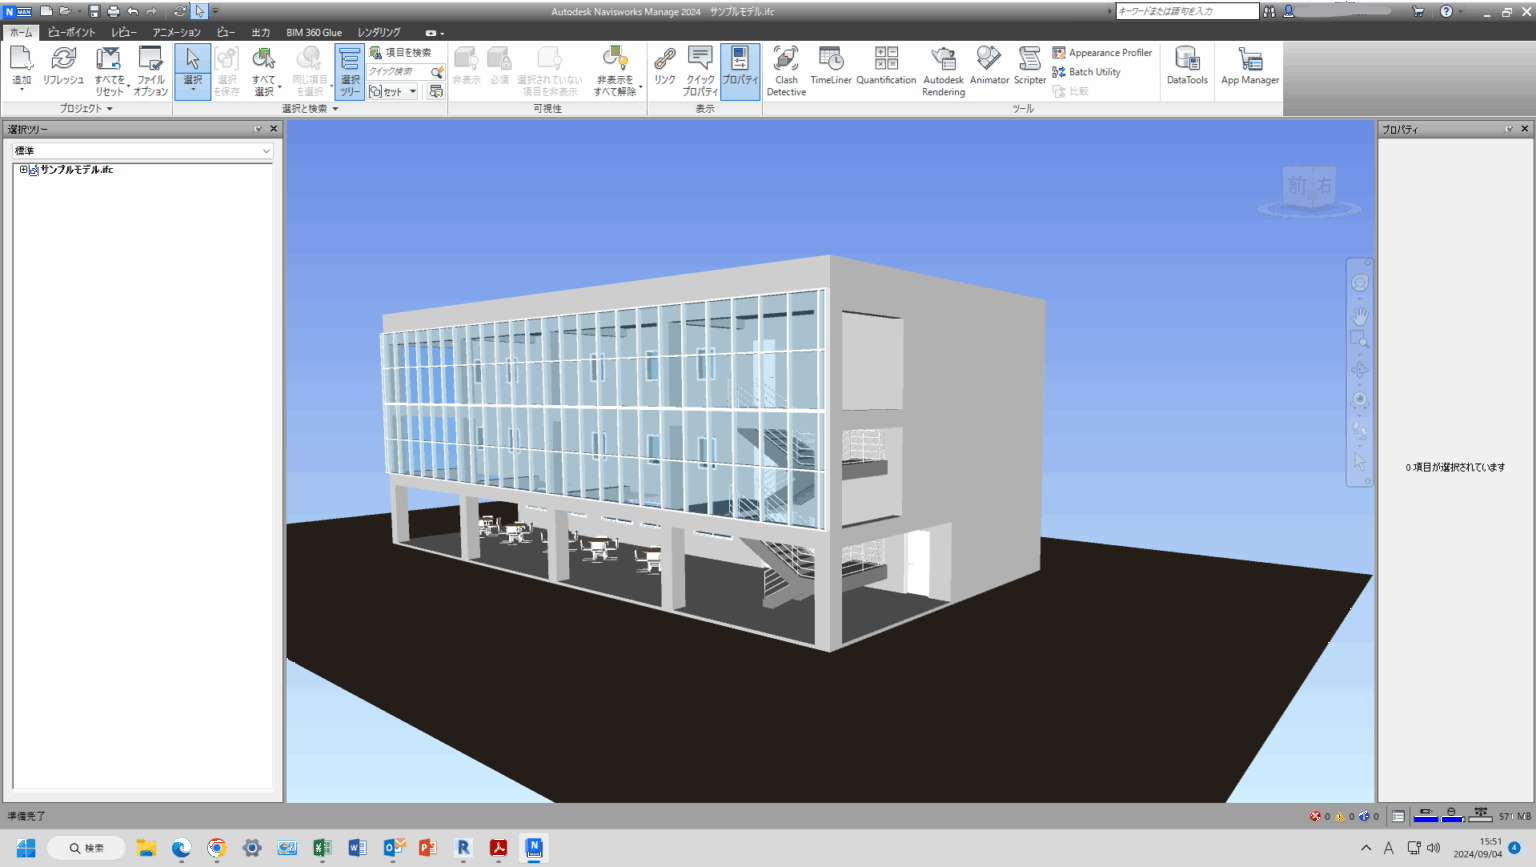Launch the TimeLiner tool
The image size is (1536, 867).
pyautogui.click(x=830, y=65)
